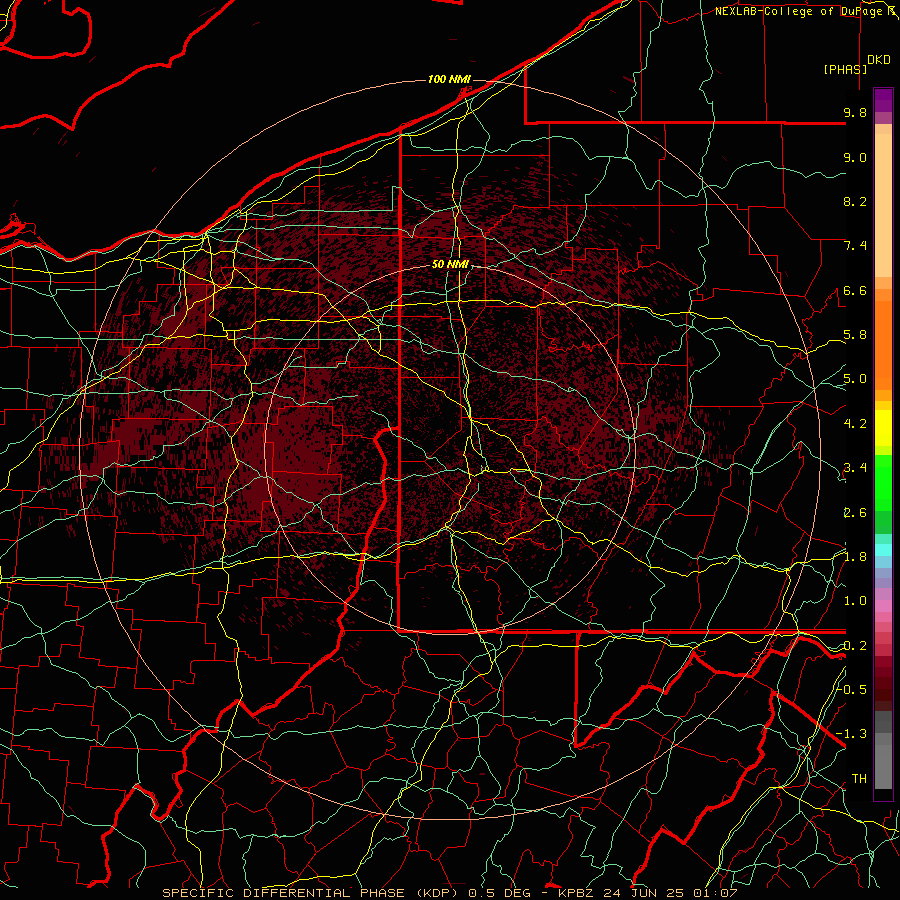Click the pink segment of the color bar
This screenshot has width=900, height=900.
click(x=883, y=606)
